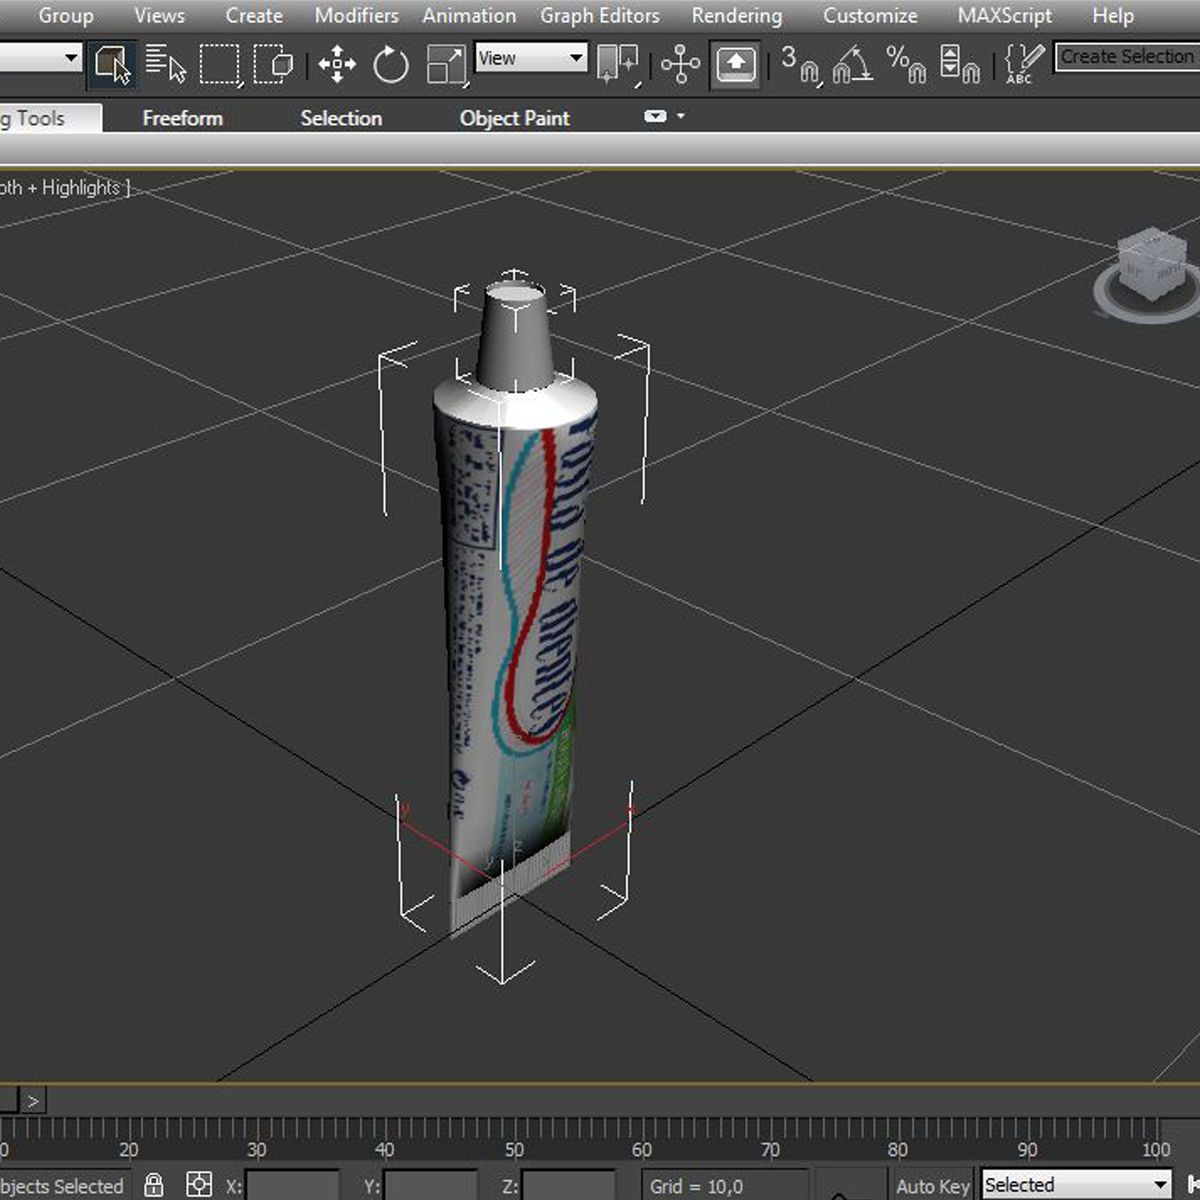Viewport: 1200px width, 1200px height.
Task: Open the Modifiers menu
Action: coord(356,16)
